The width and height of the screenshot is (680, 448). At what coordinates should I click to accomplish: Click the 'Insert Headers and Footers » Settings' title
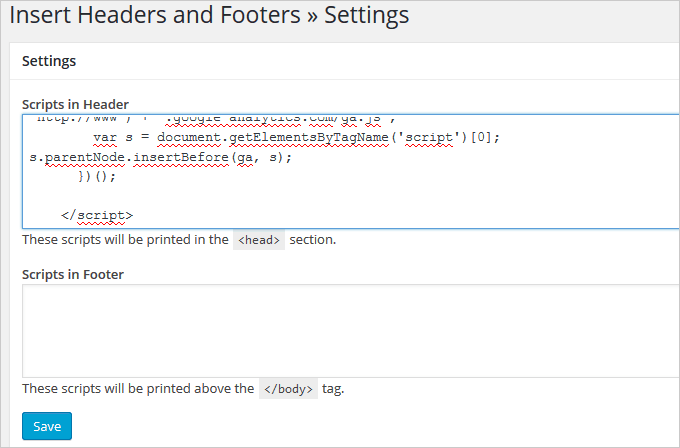pyautogui.click(x=209, y=15)
